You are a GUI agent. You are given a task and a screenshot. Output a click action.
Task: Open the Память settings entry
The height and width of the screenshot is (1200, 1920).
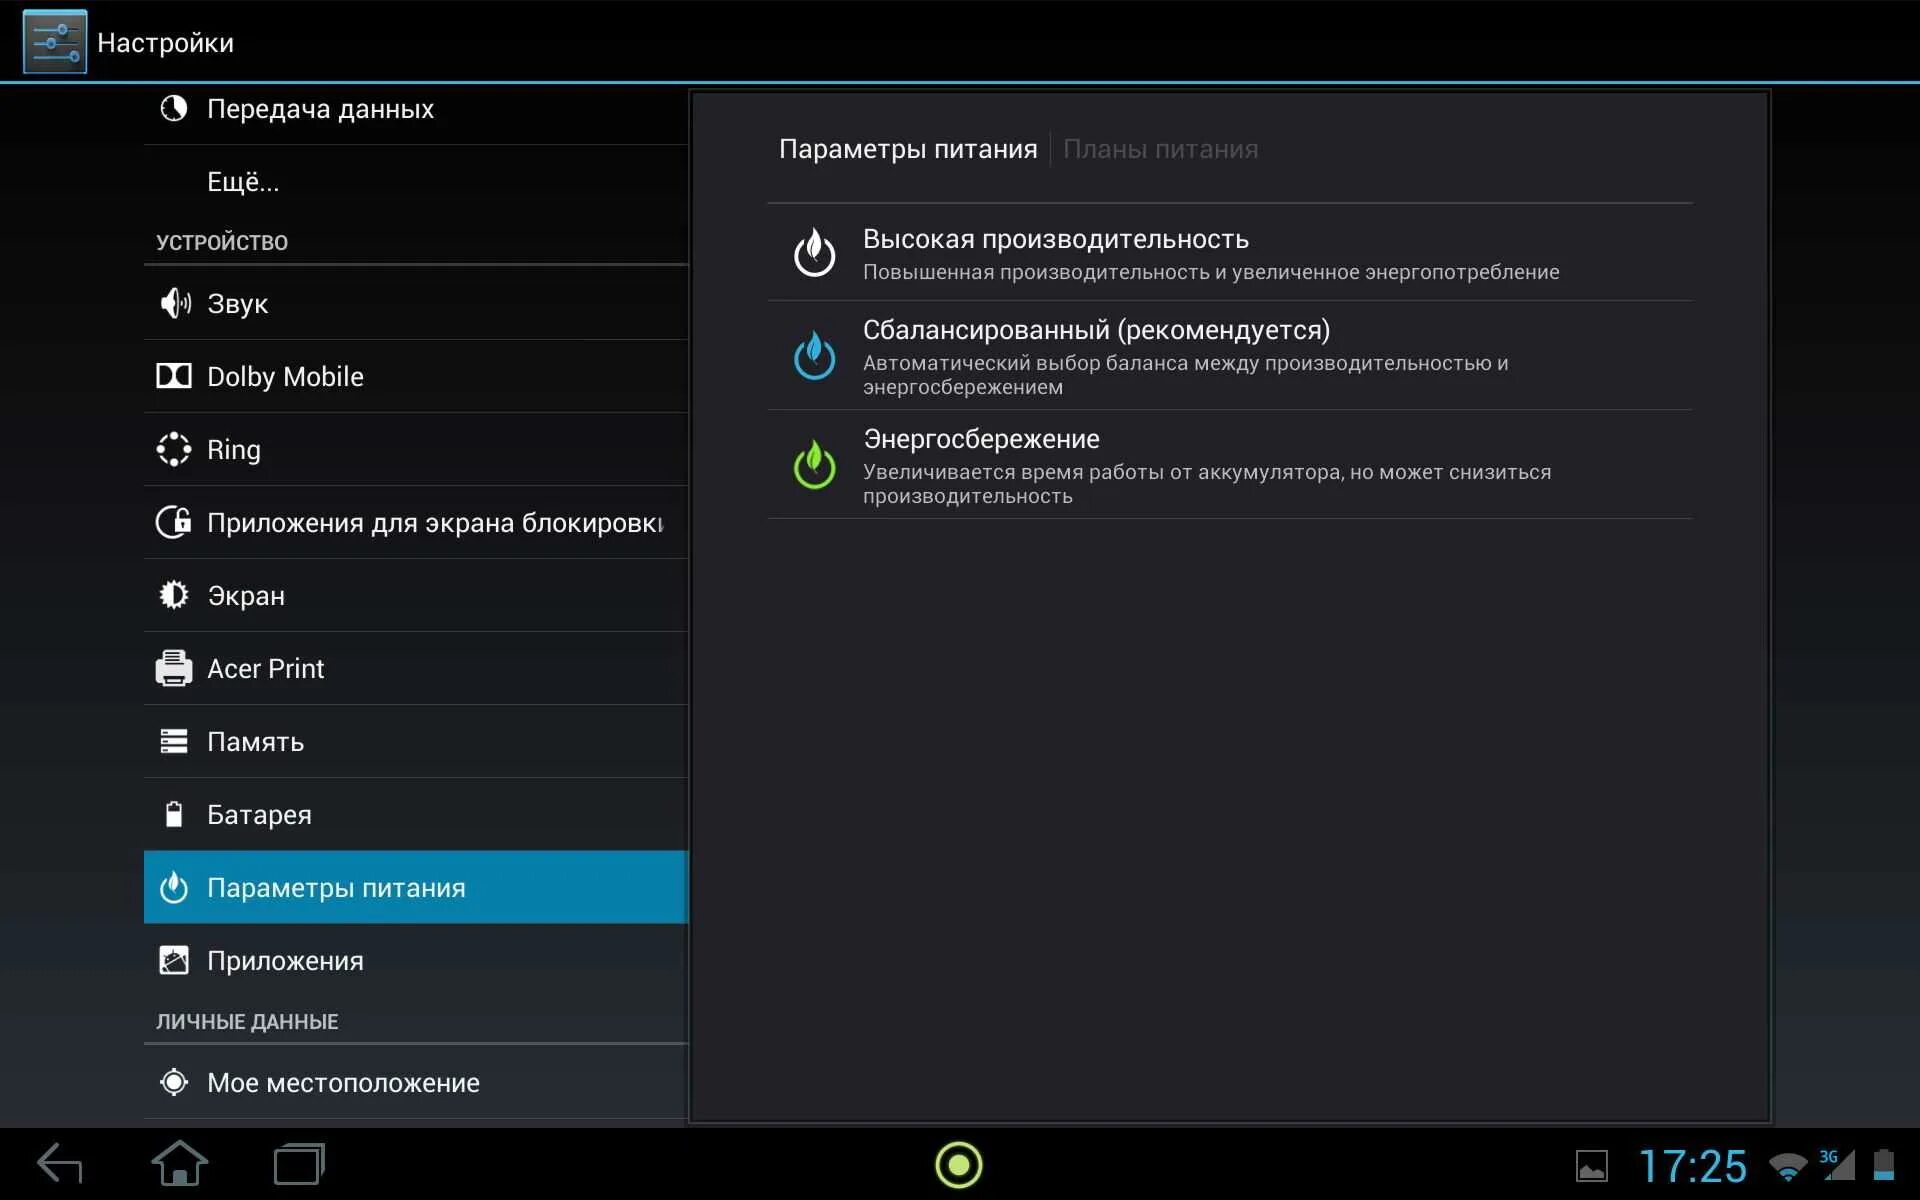click(255, 742)
